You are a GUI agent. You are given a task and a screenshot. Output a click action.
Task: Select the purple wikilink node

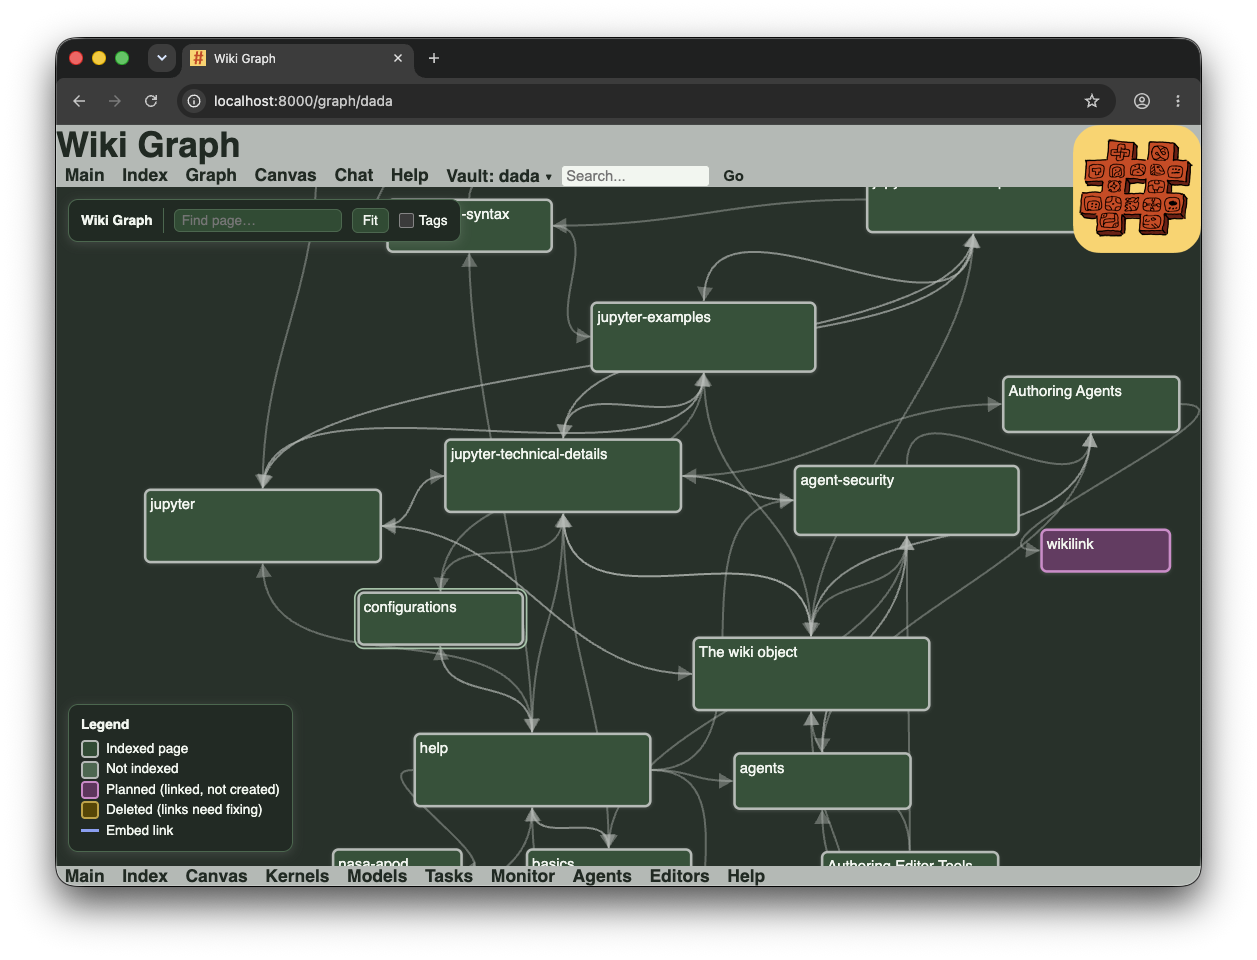[x=1105, y=551]
